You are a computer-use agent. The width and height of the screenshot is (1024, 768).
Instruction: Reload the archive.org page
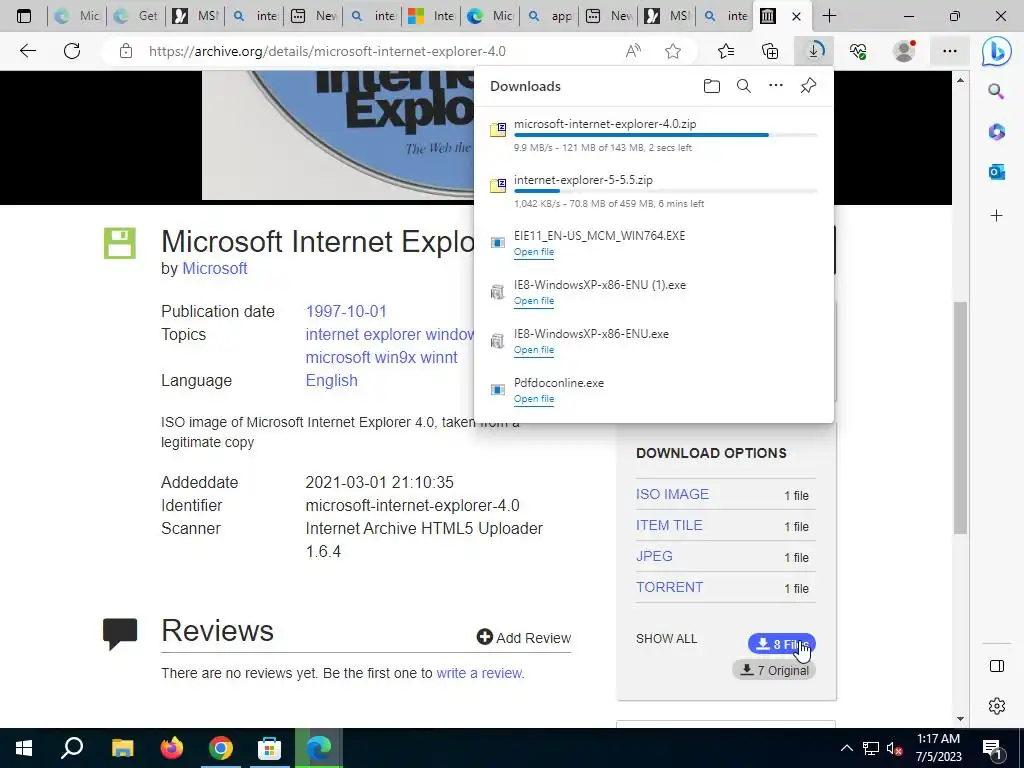72,51
